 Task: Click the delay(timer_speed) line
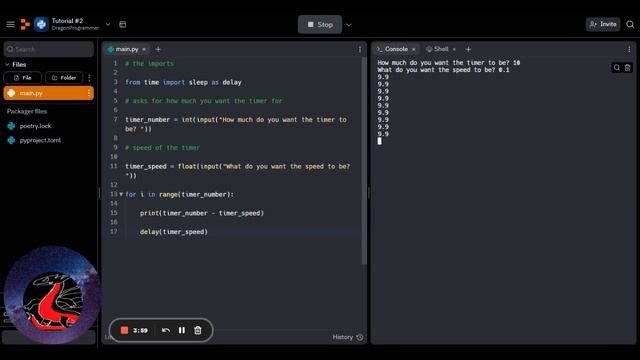174,232
